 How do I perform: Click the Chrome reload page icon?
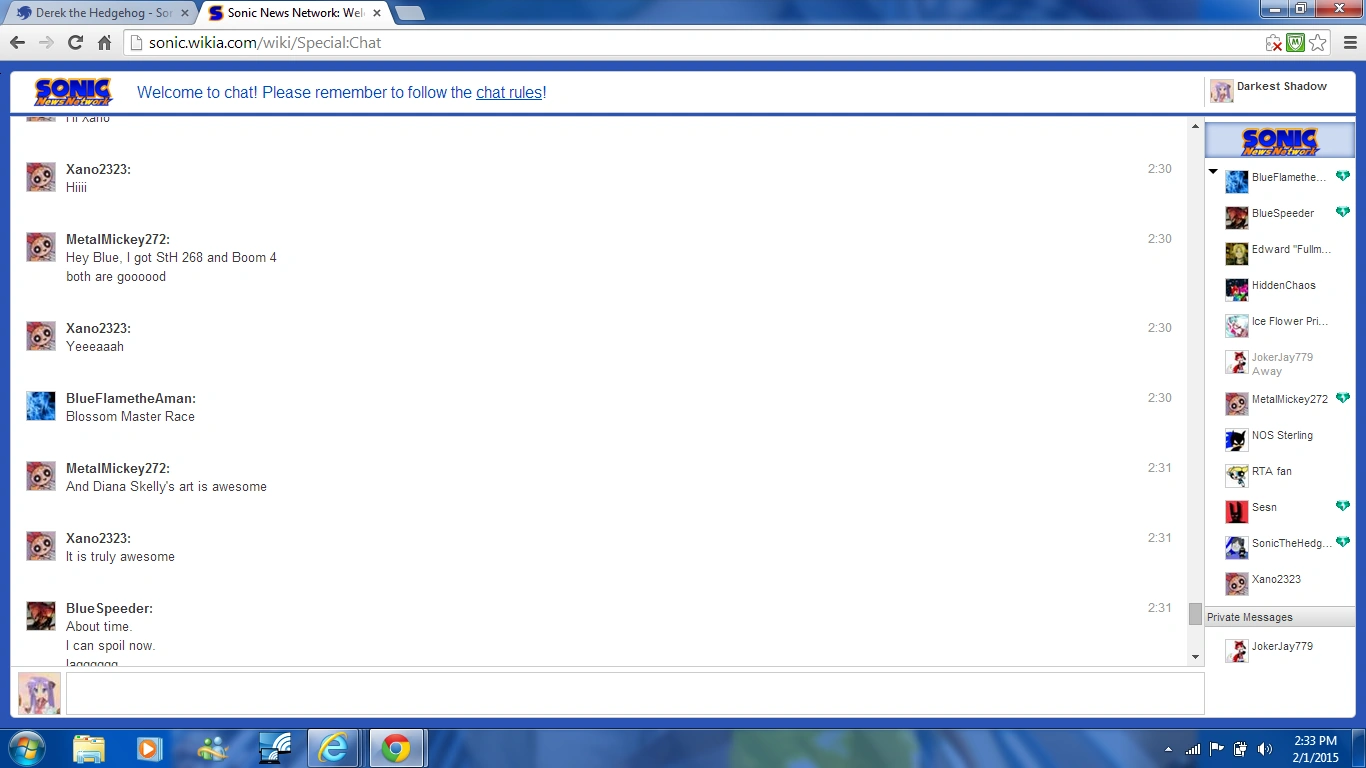click(75, 43)
